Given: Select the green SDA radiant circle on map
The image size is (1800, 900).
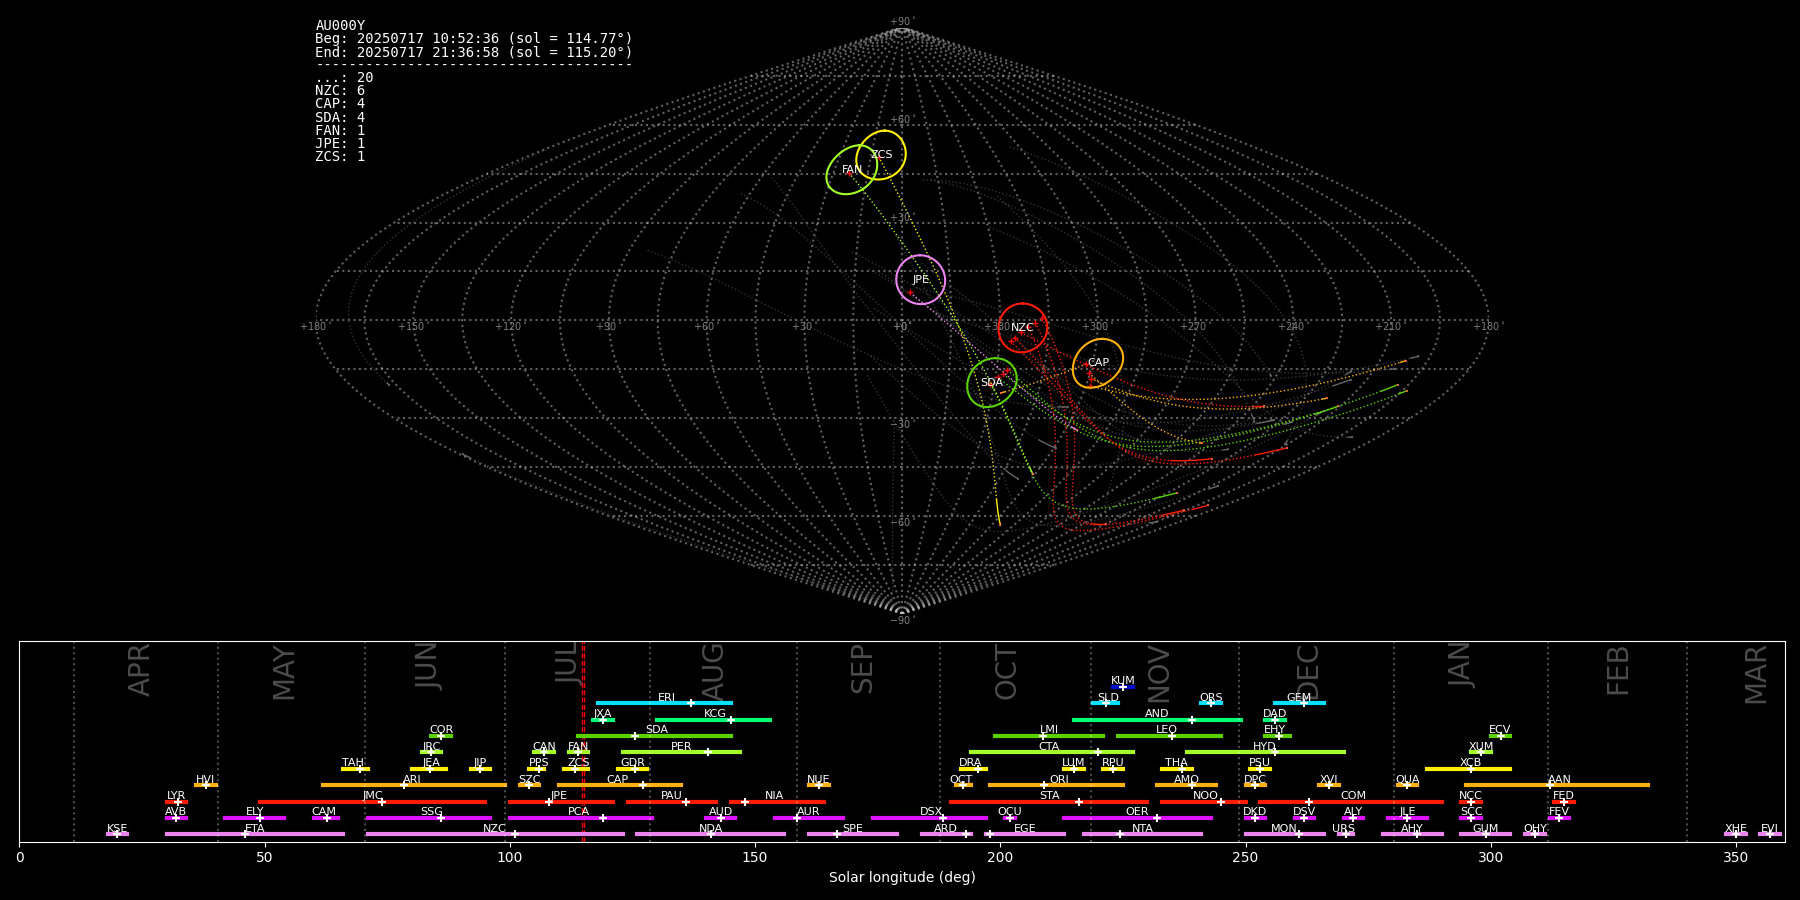Looking at the screenshot, I should (x=992, y=383).
